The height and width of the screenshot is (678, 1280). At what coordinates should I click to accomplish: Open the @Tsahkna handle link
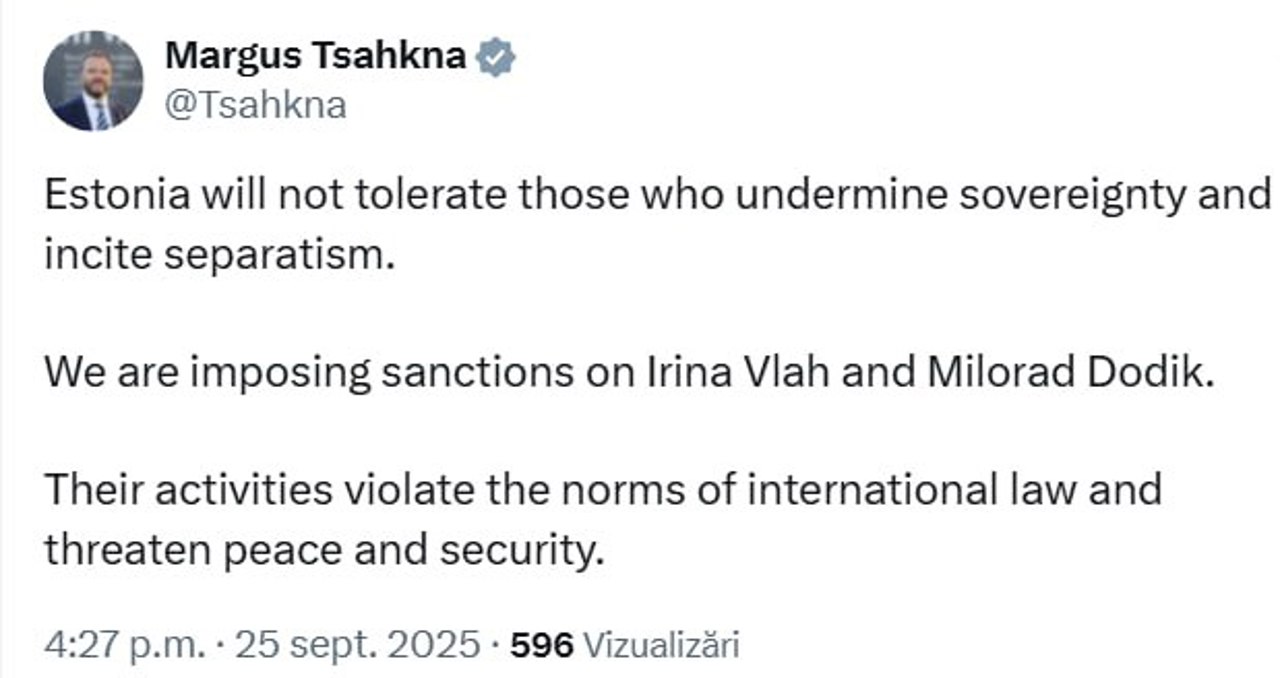point(255,105)
